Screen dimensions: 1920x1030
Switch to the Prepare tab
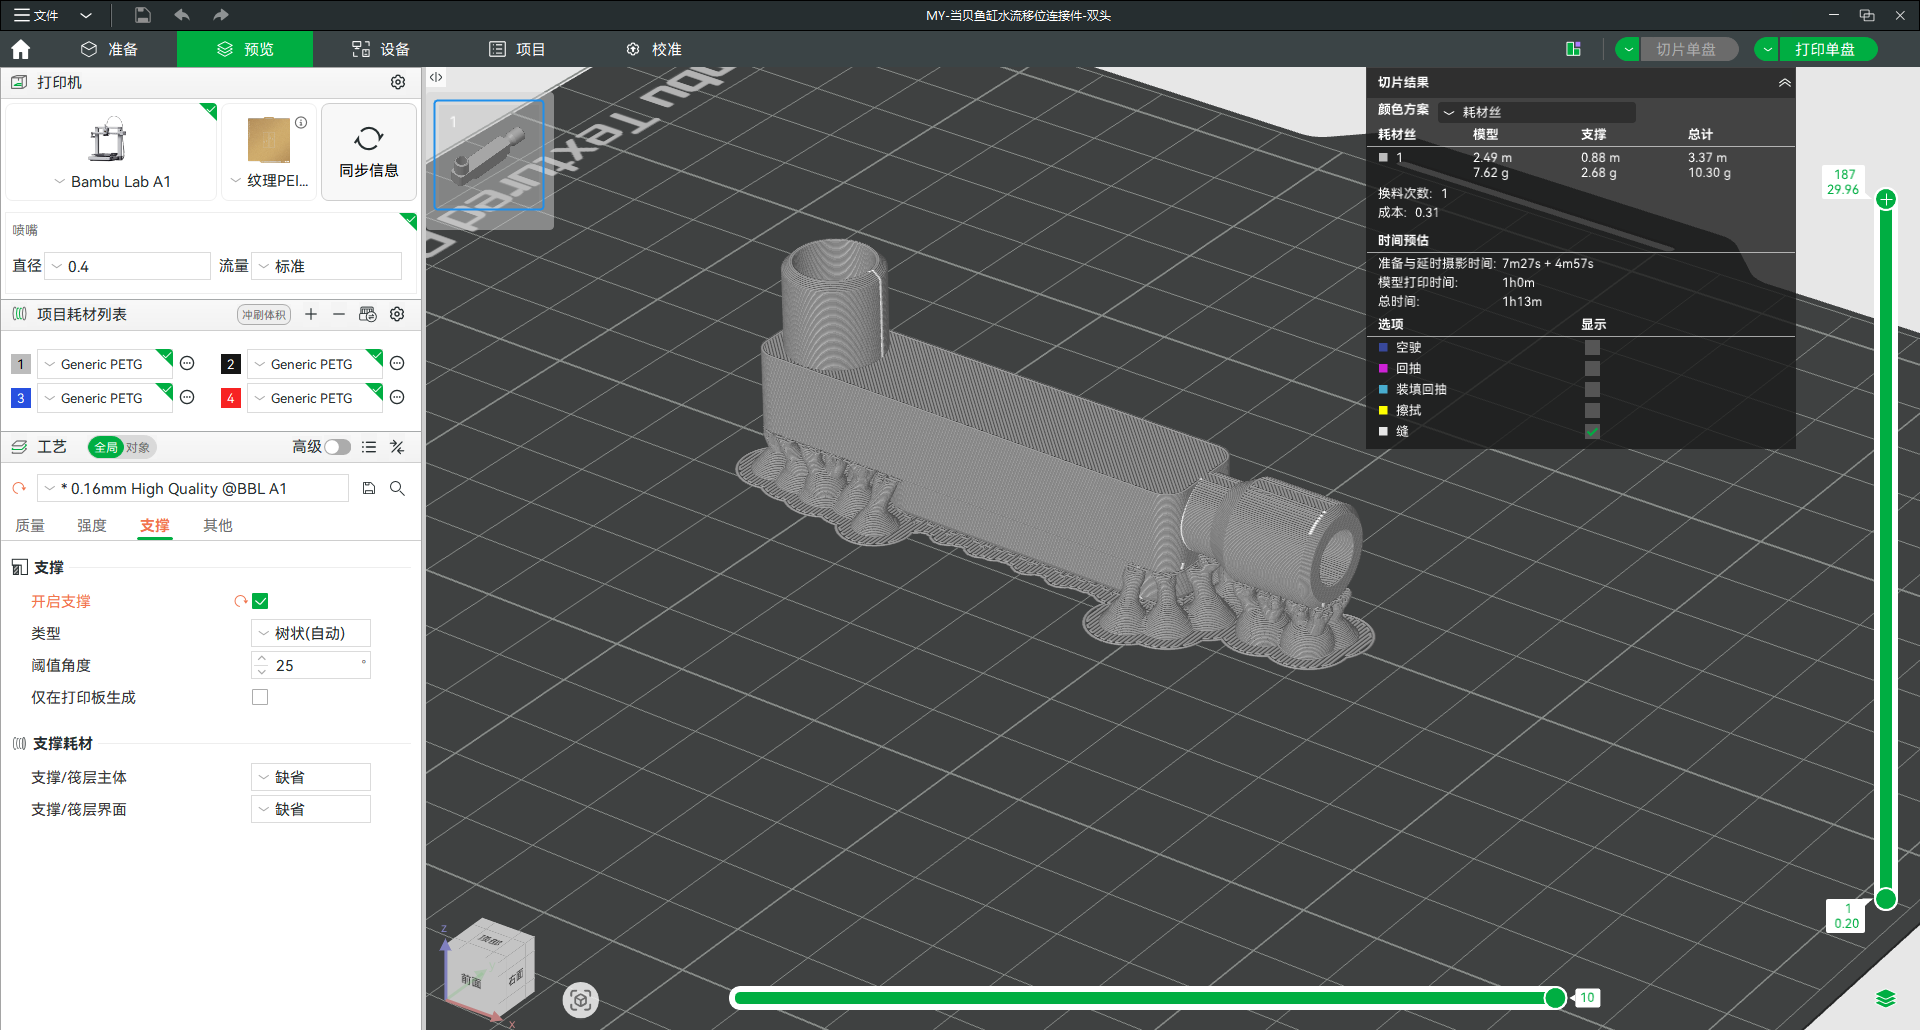110,49
